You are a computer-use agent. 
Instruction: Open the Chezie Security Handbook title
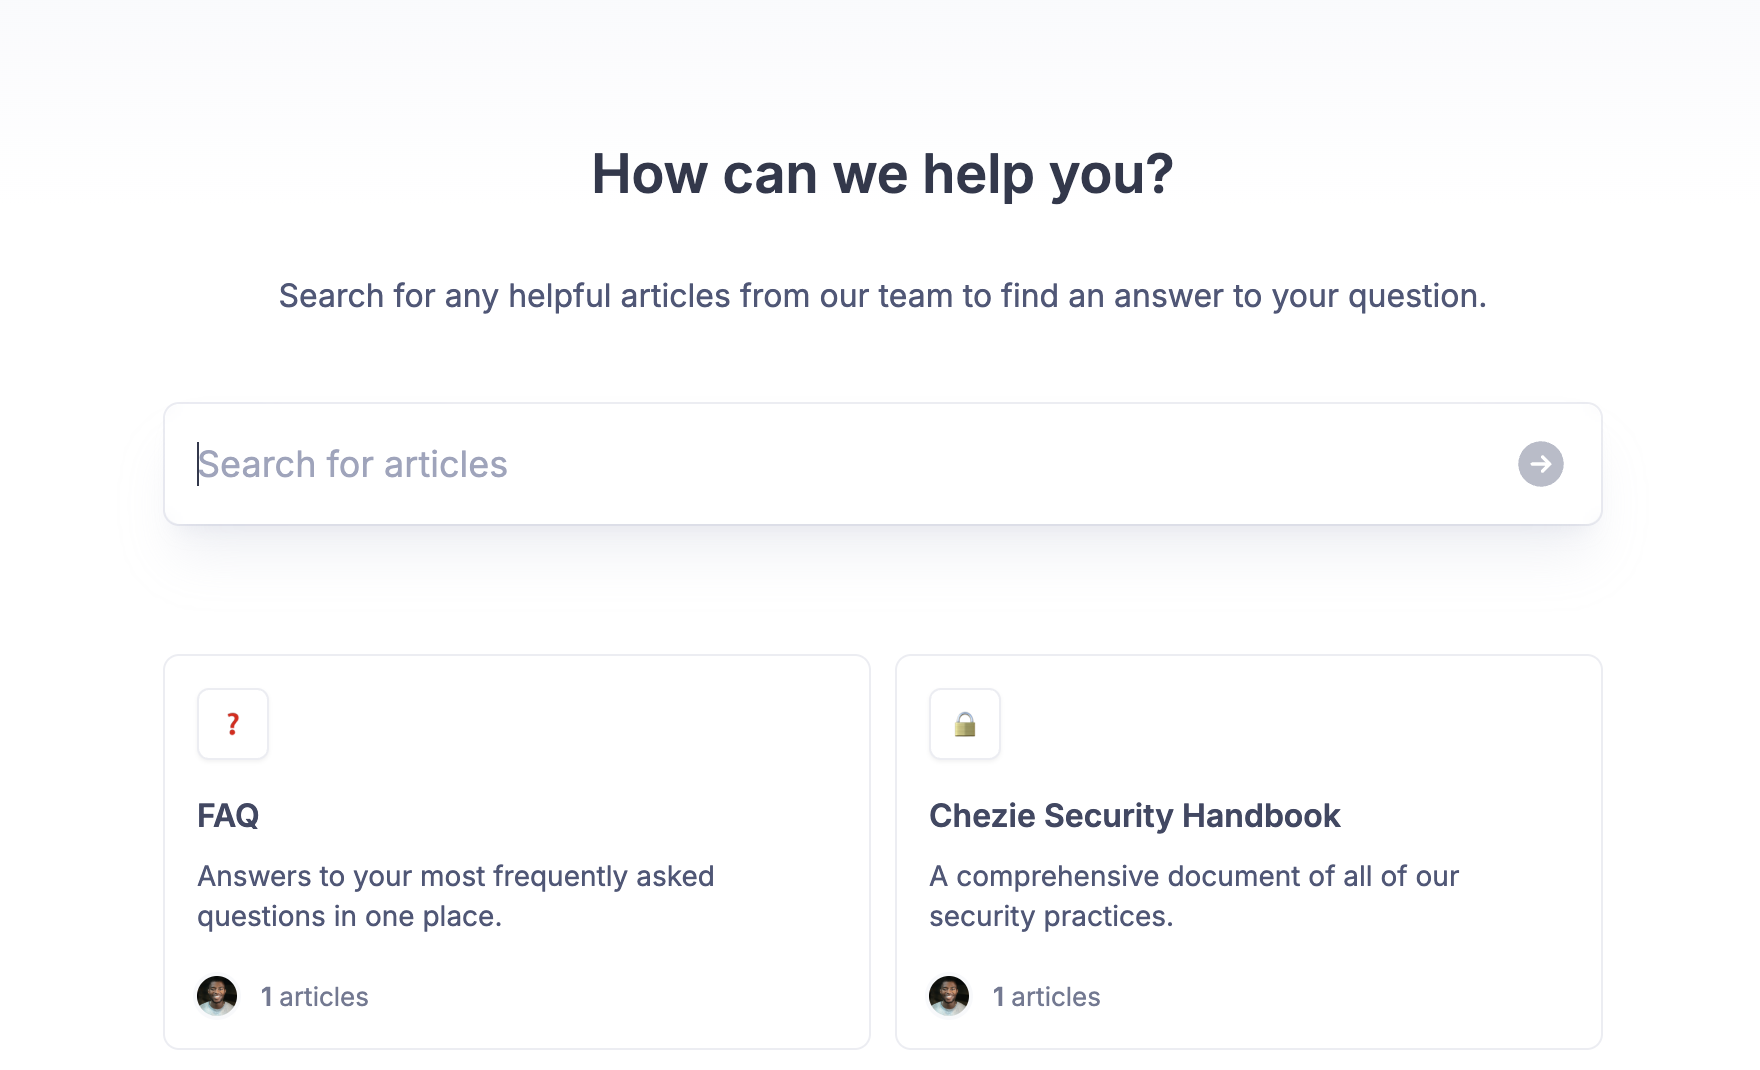tap(1134, 816)
